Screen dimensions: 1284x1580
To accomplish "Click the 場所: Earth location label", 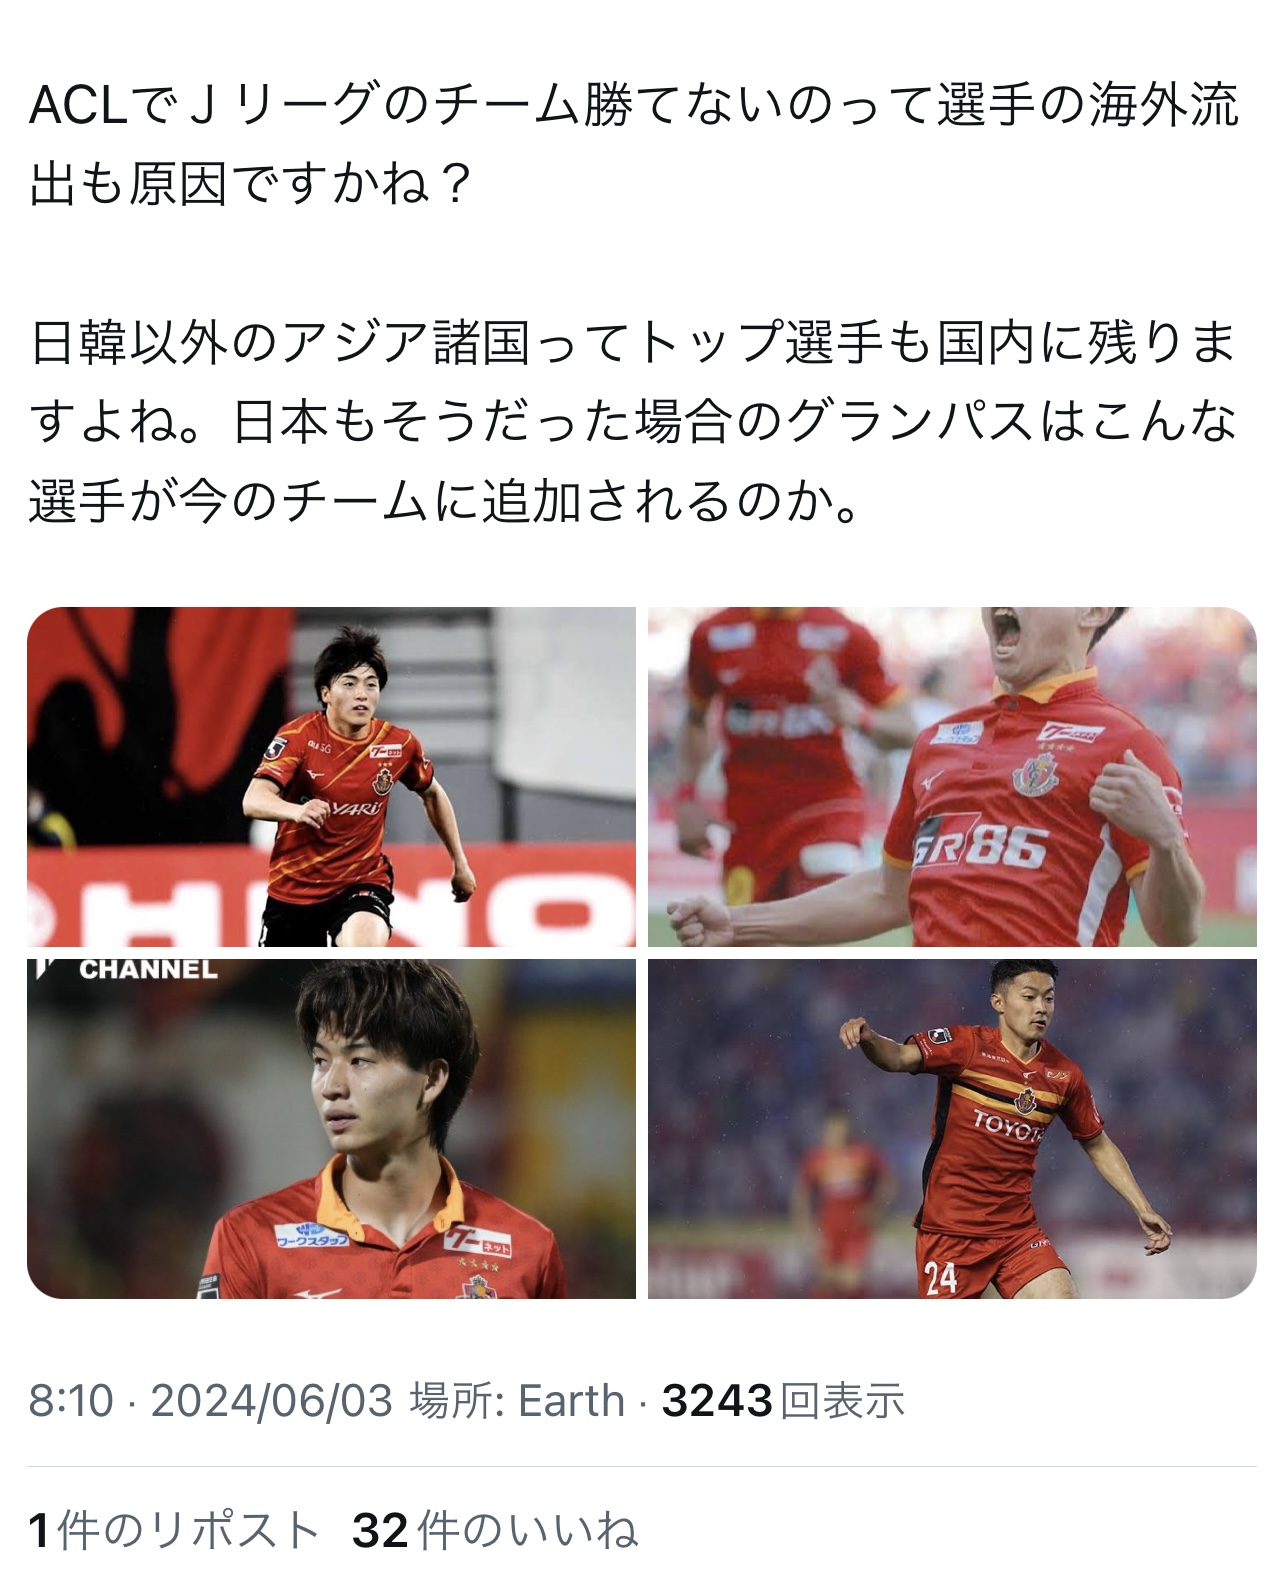I will [x=517, y=1401].
